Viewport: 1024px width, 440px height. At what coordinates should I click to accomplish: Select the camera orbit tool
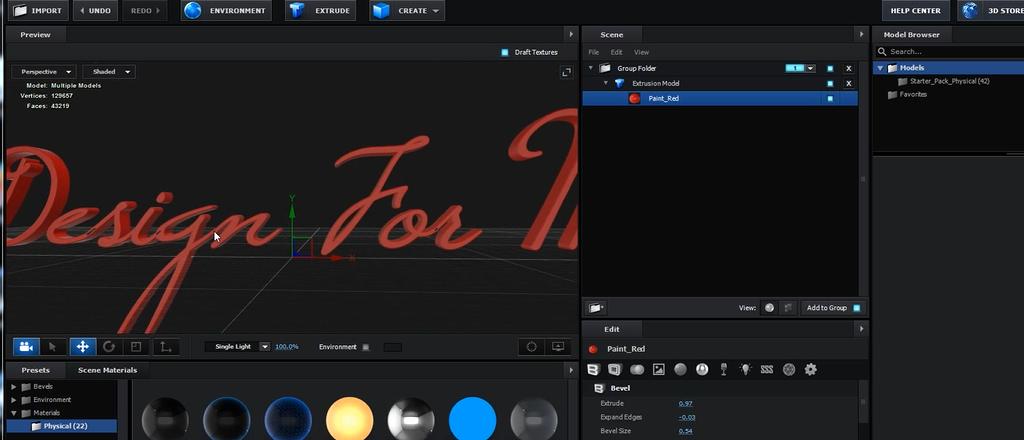click(x=26, y=347)
